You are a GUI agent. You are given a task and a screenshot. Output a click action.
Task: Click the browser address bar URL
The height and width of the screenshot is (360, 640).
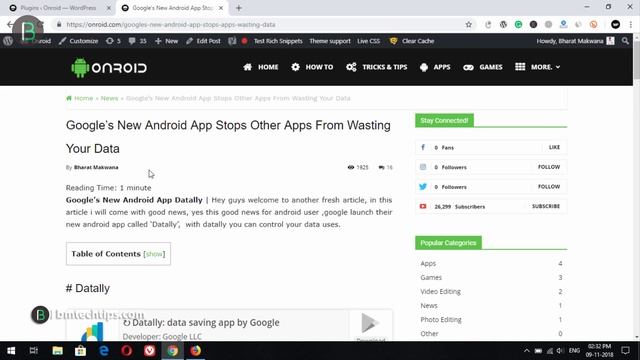(171, 24)
